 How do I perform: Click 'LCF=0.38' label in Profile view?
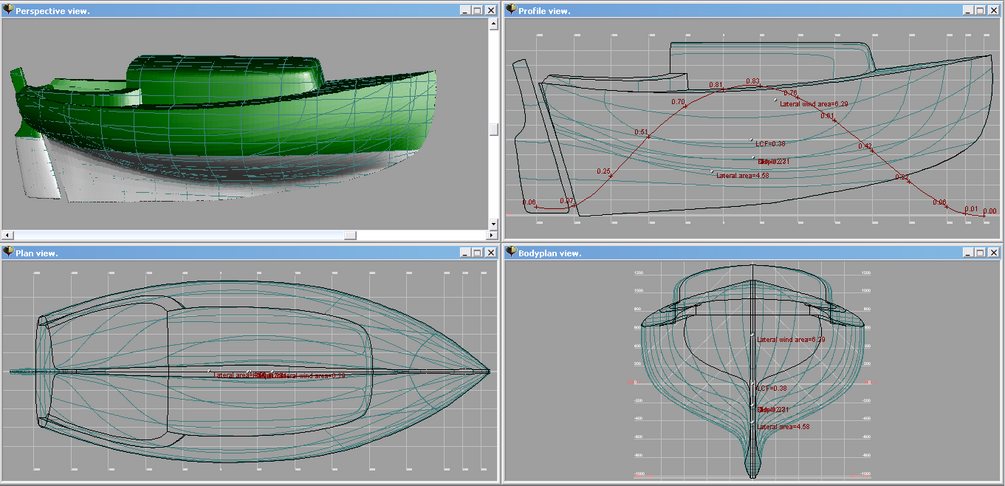tap(770, 144)
